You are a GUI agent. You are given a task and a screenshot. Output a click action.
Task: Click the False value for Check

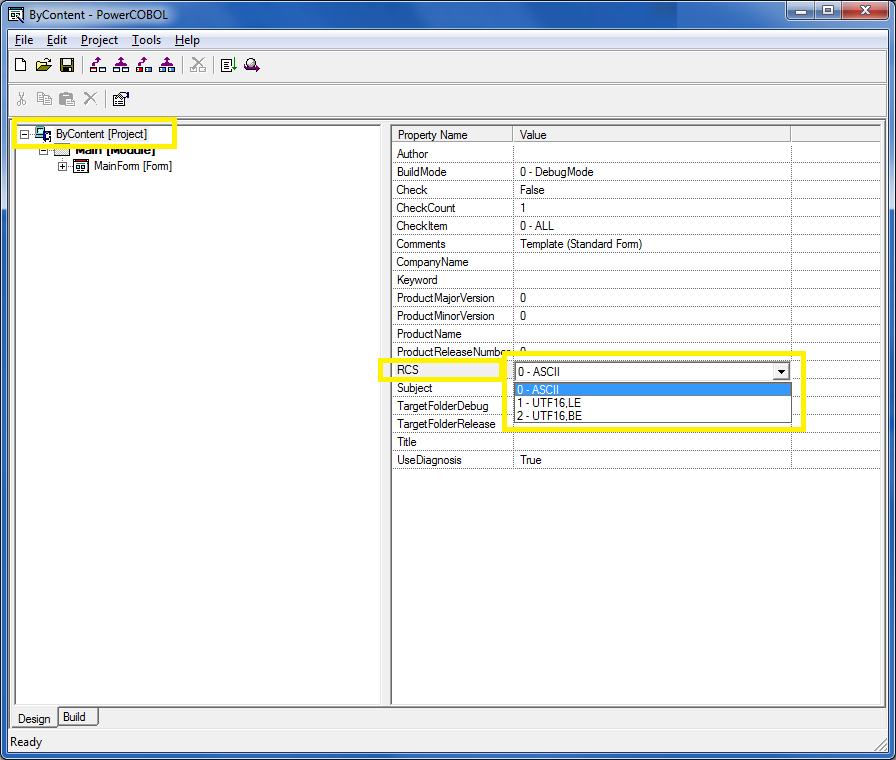pos(532,190)
